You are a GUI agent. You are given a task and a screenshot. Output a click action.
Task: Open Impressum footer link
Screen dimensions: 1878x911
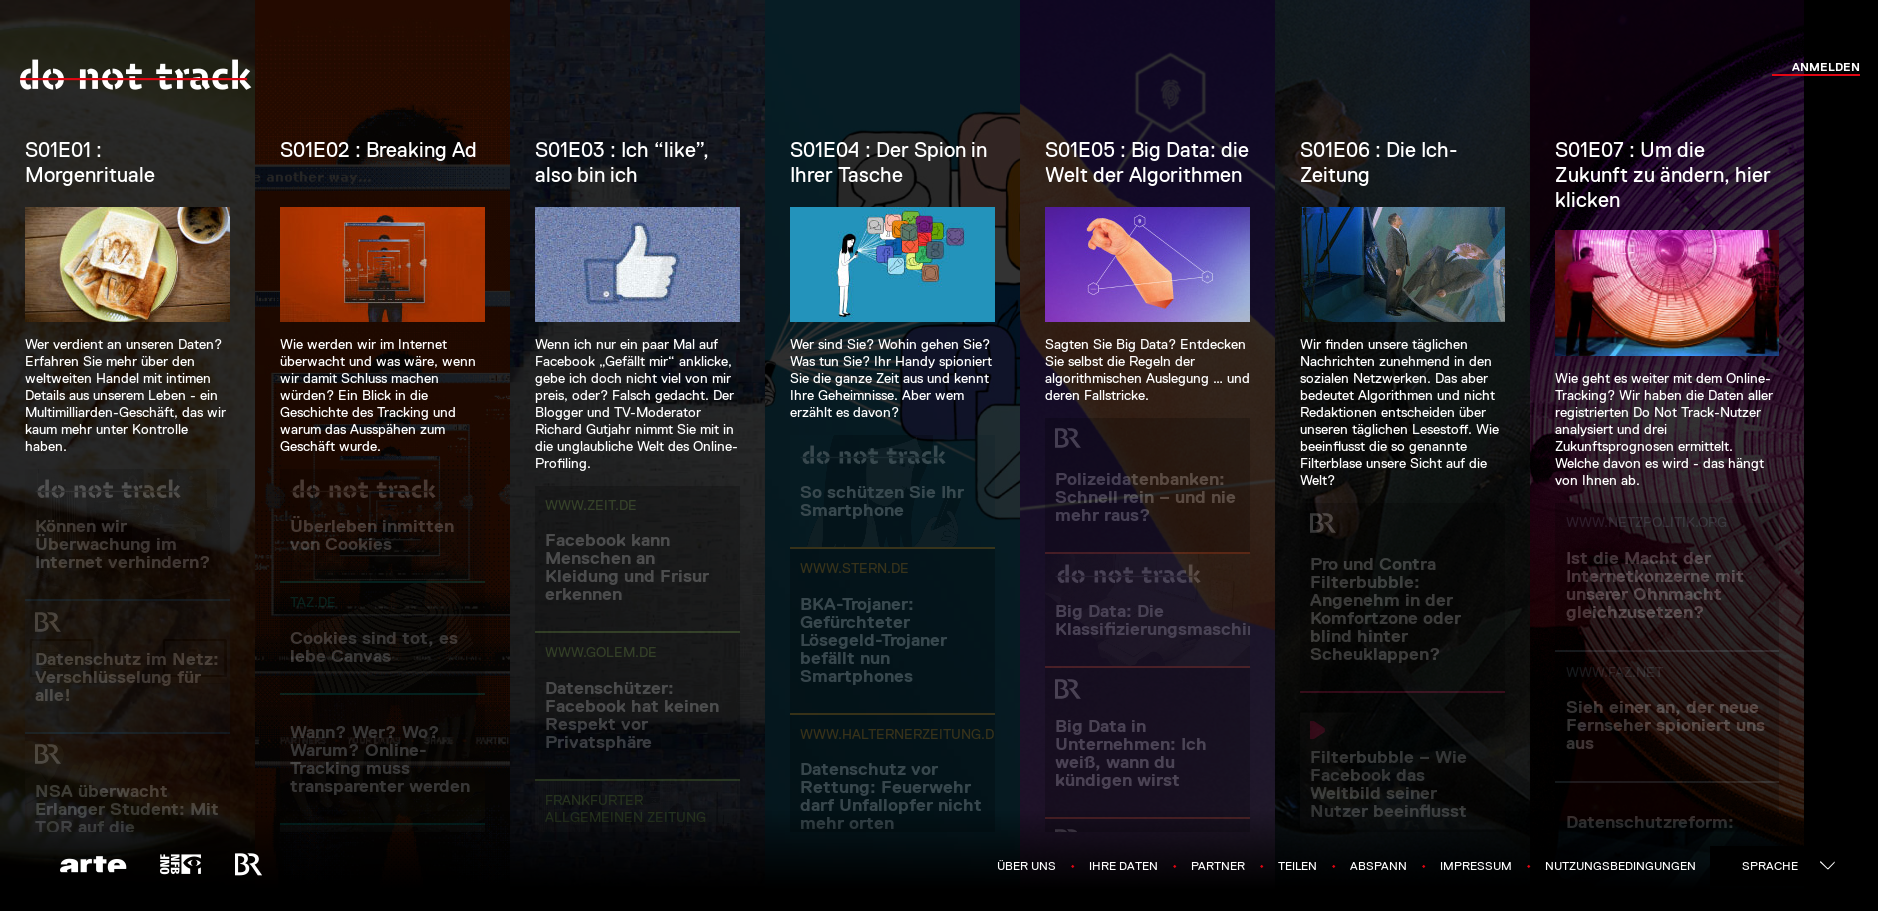tap(1475, 866)
